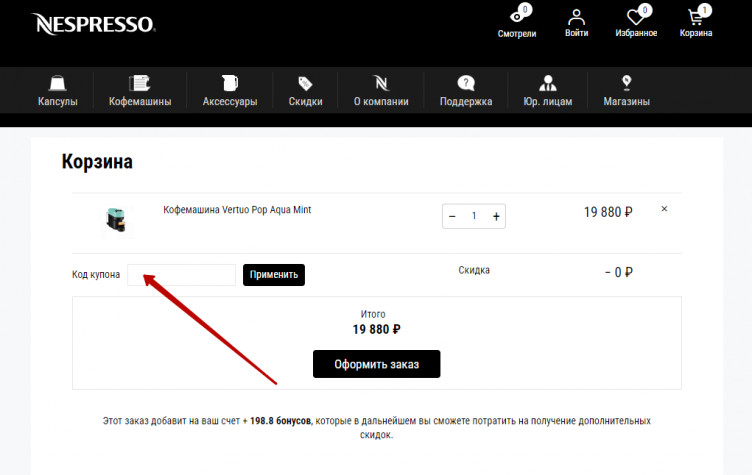Open the Кофемашина Vertuo Pop Aqua Mint link
The height and width of the screenshot is (475, 752).
point(237,210)
